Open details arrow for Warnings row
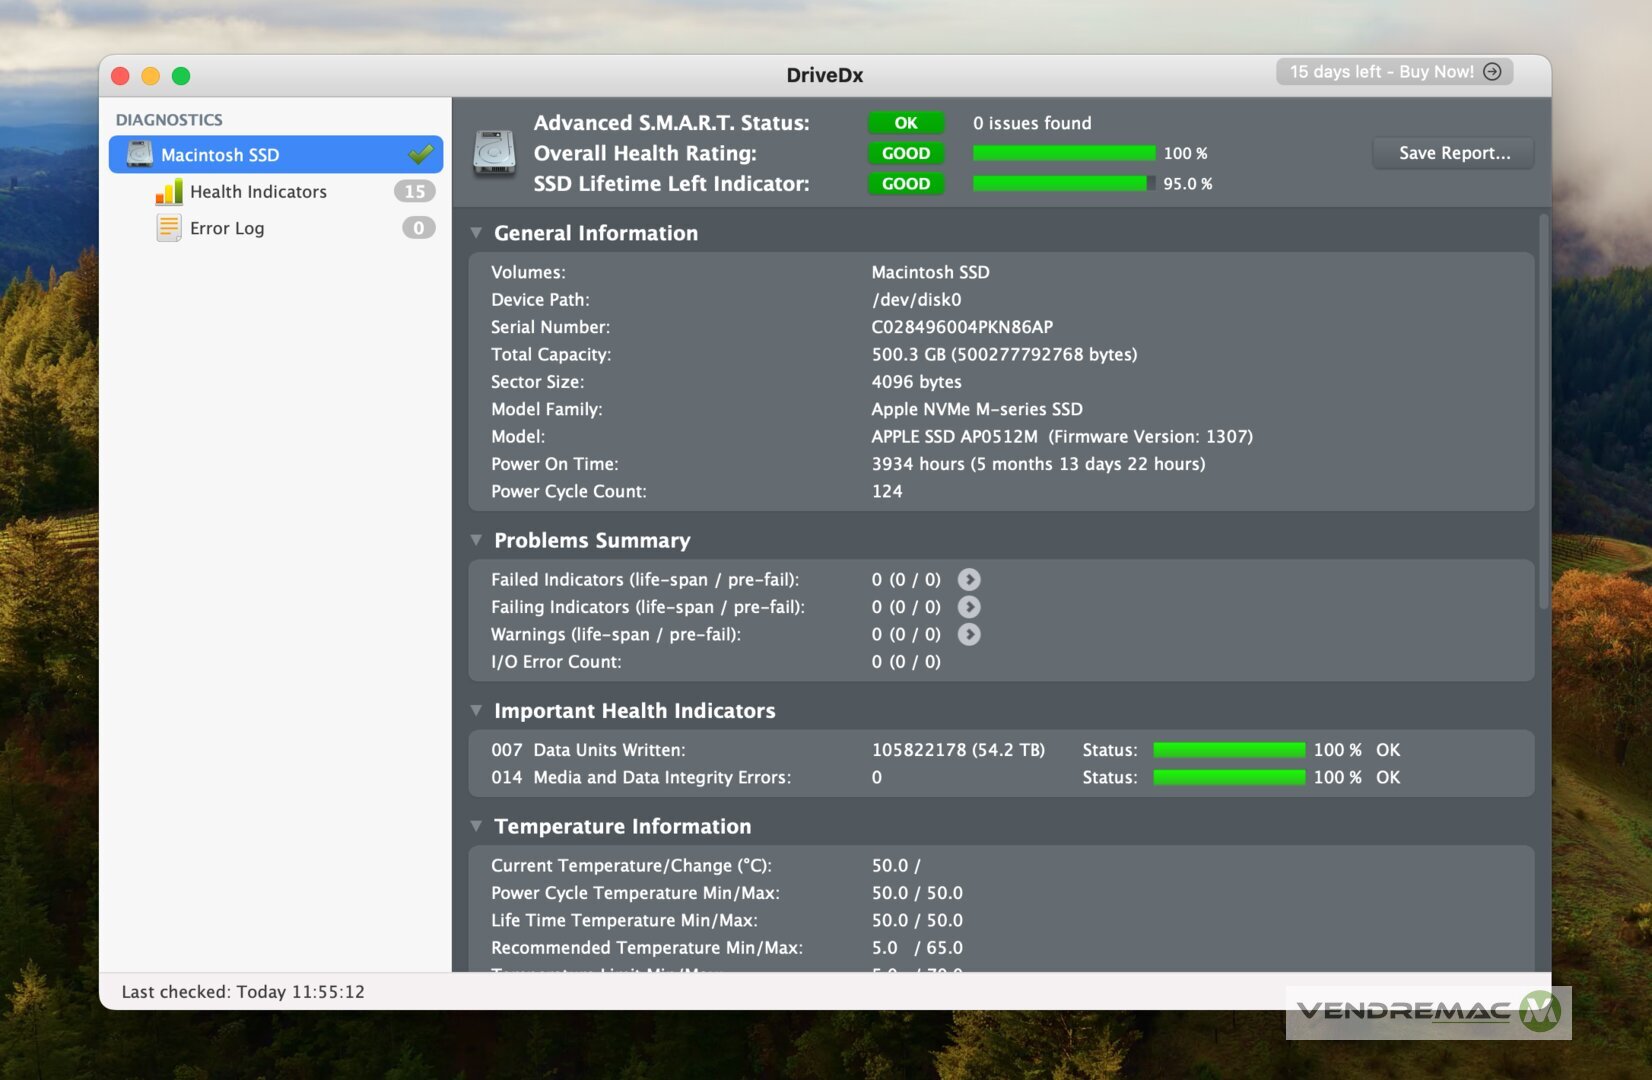Screen dimensions: 1652x1080 (968, 635)
